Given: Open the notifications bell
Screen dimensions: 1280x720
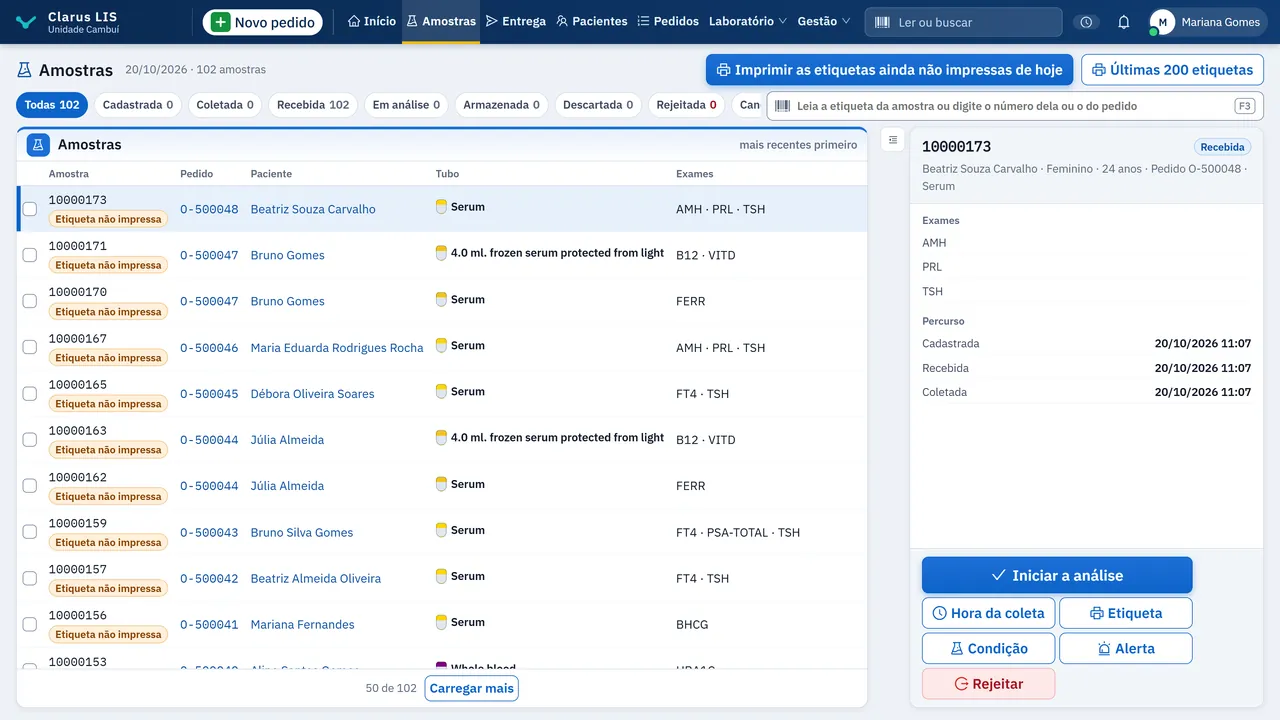Looking at the screenshot, I should [x=1124, y=22].
